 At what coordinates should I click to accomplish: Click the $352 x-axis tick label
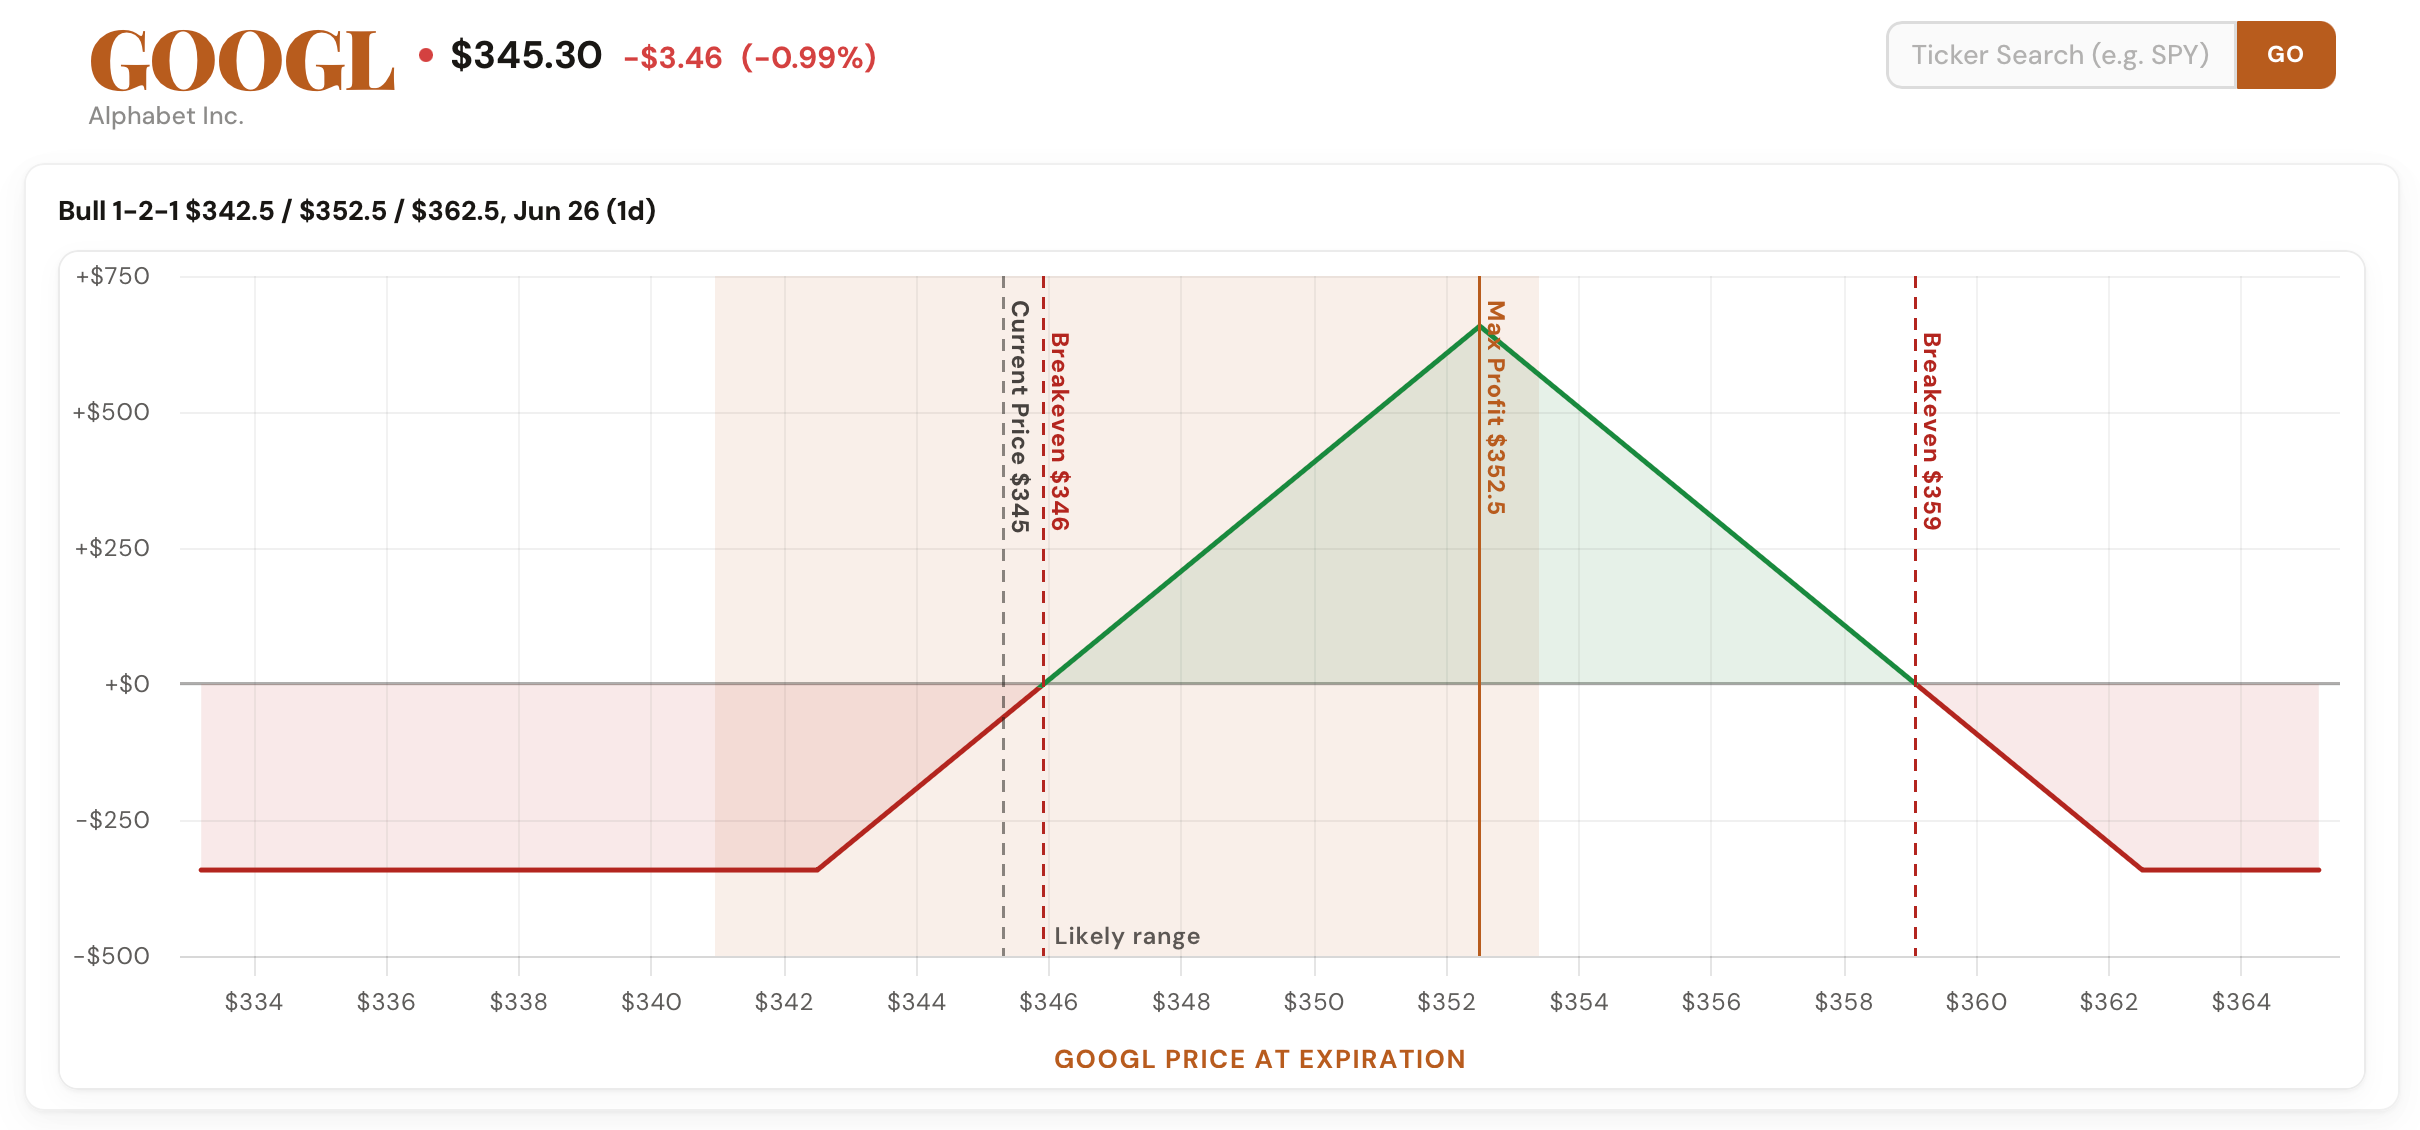1446,1002
